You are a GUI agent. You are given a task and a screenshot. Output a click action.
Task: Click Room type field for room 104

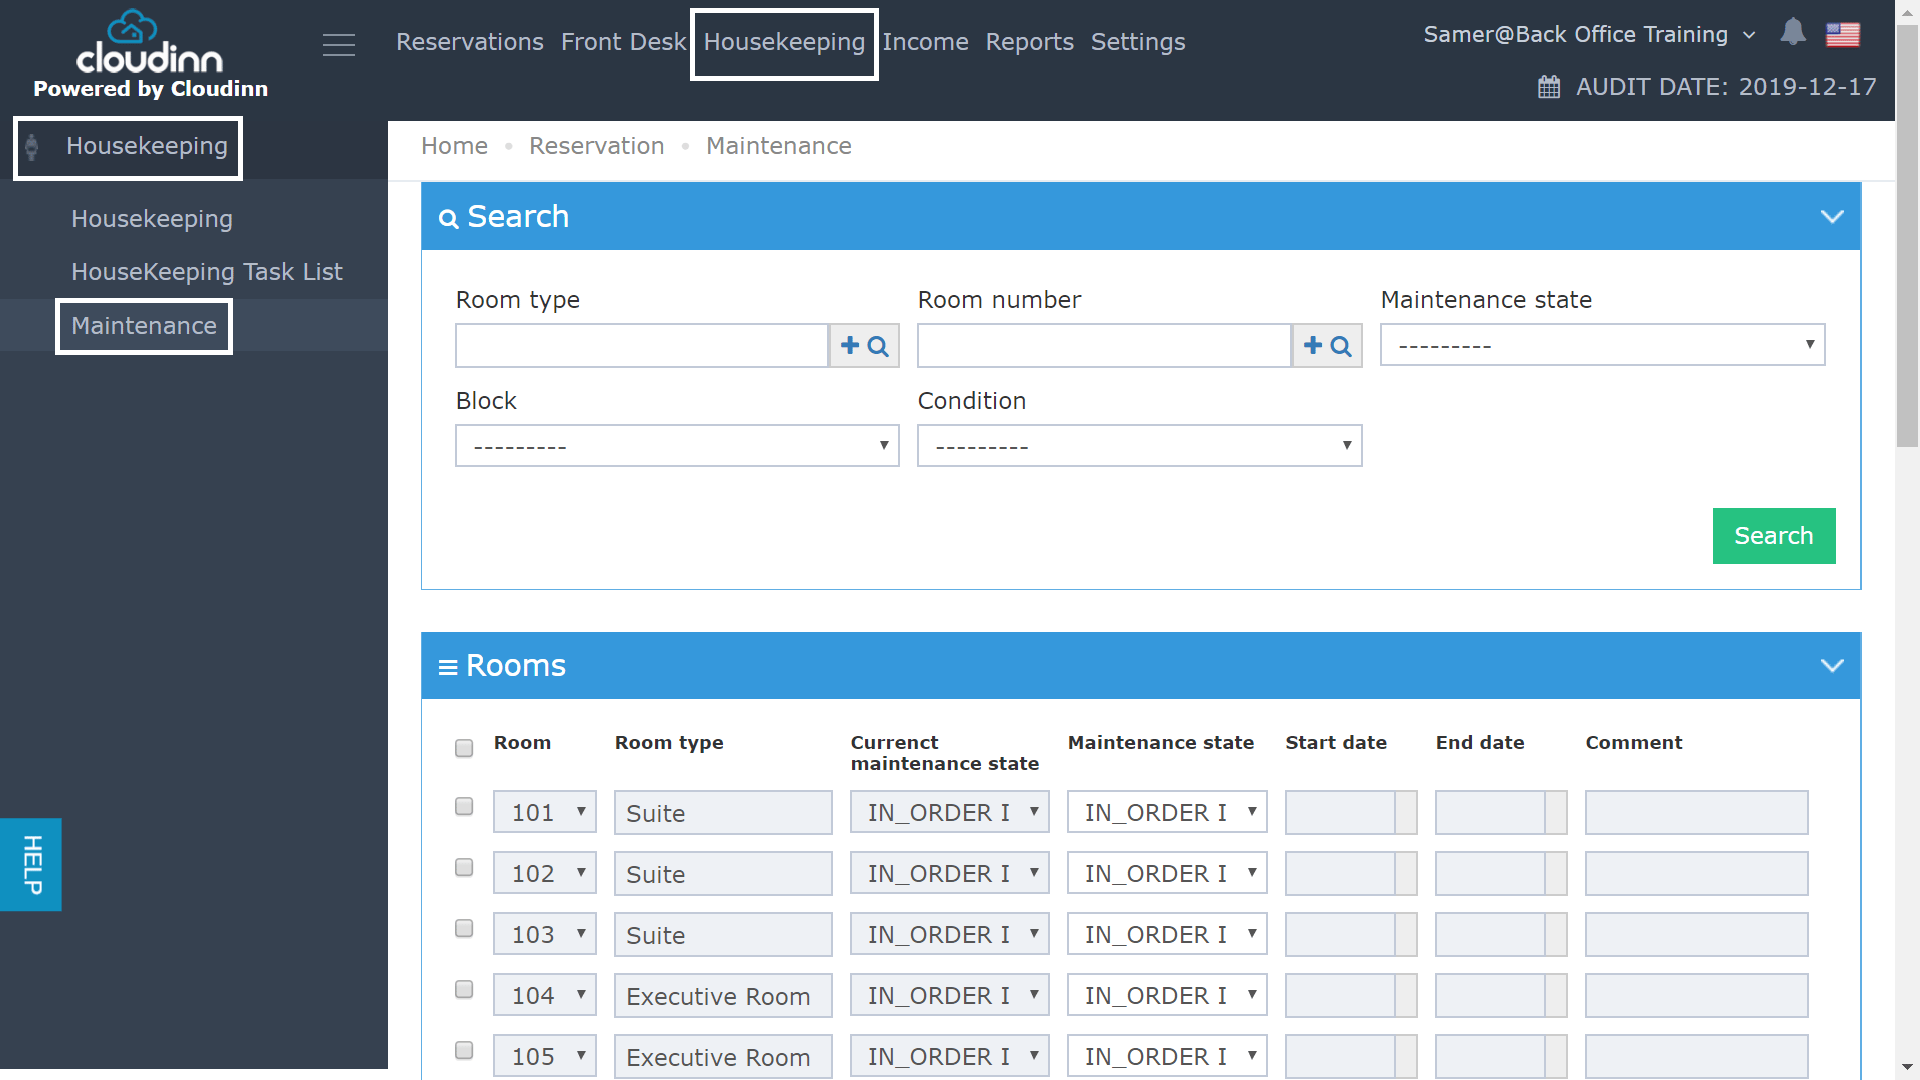click(723, 995)
